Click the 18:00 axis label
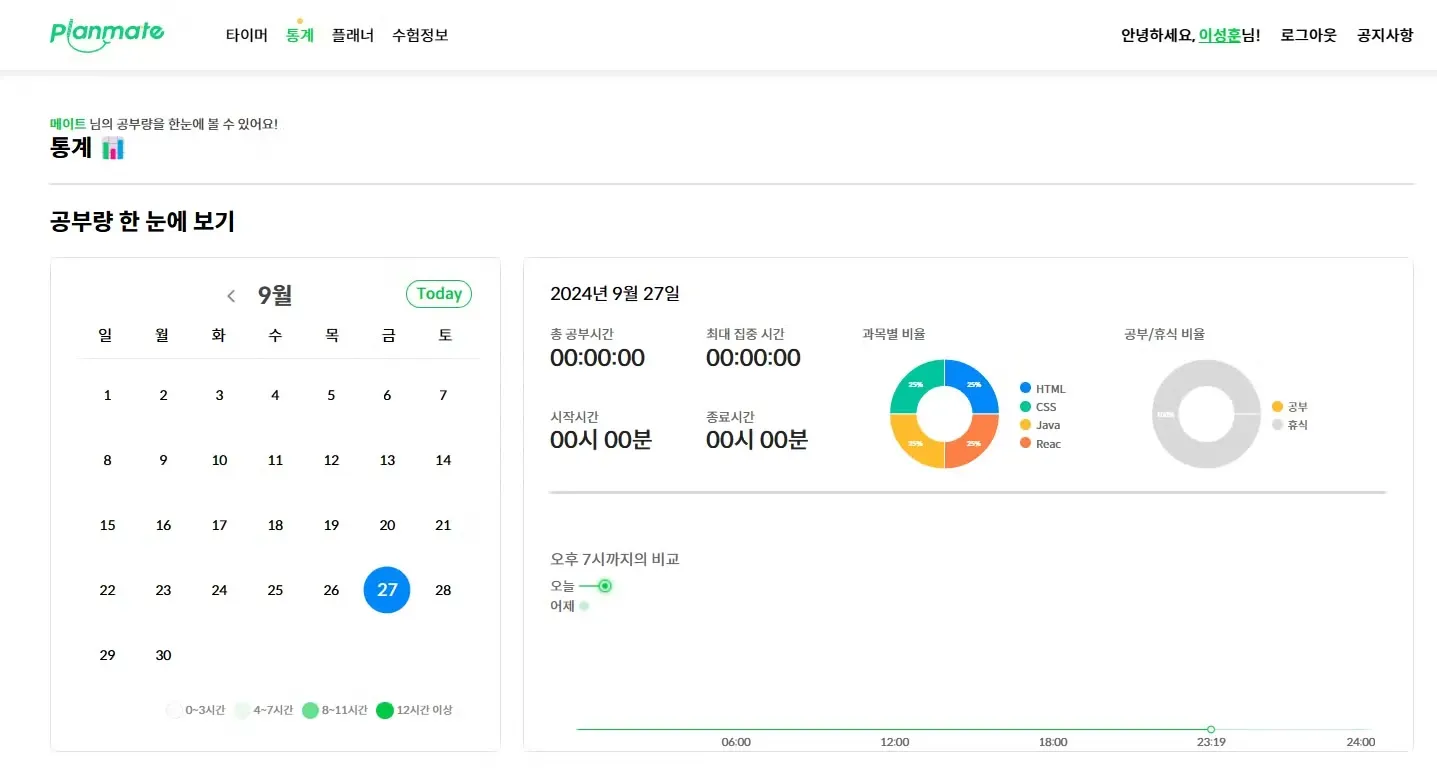1437x781 pixels. [1053, 742]
